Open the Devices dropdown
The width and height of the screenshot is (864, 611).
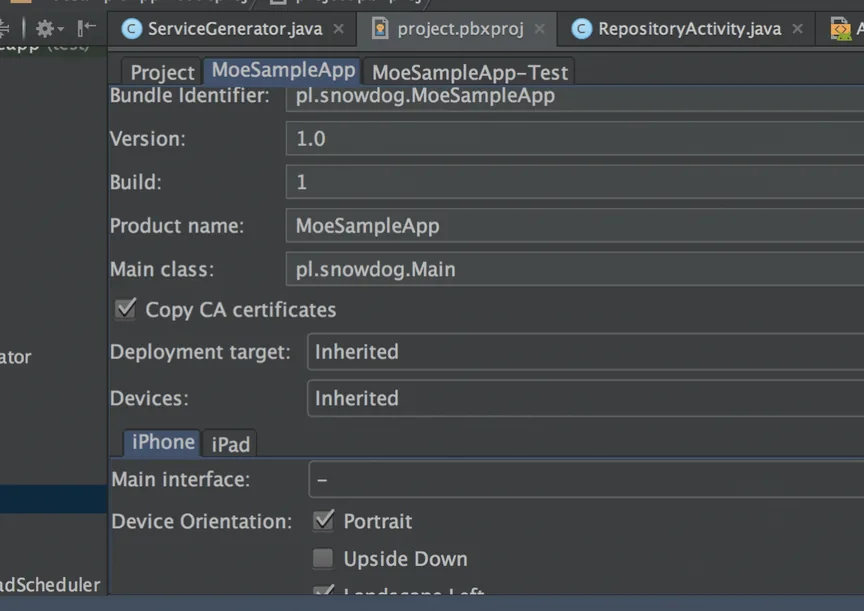585,398
